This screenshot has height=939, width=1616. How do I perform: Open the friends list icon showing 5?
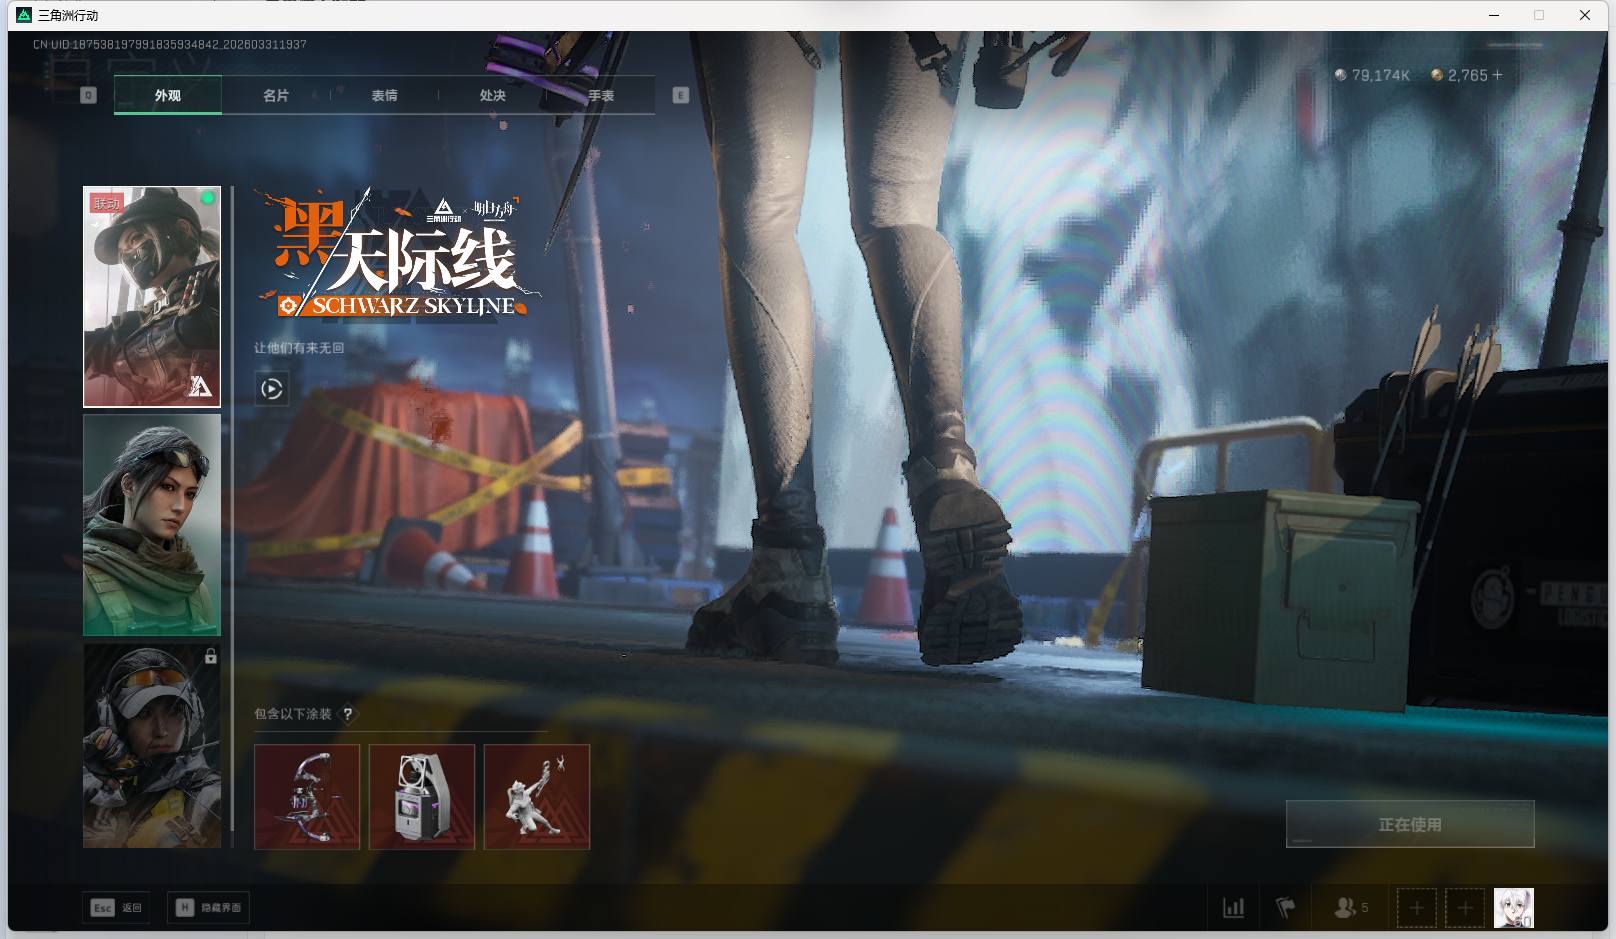point(1351,908)
